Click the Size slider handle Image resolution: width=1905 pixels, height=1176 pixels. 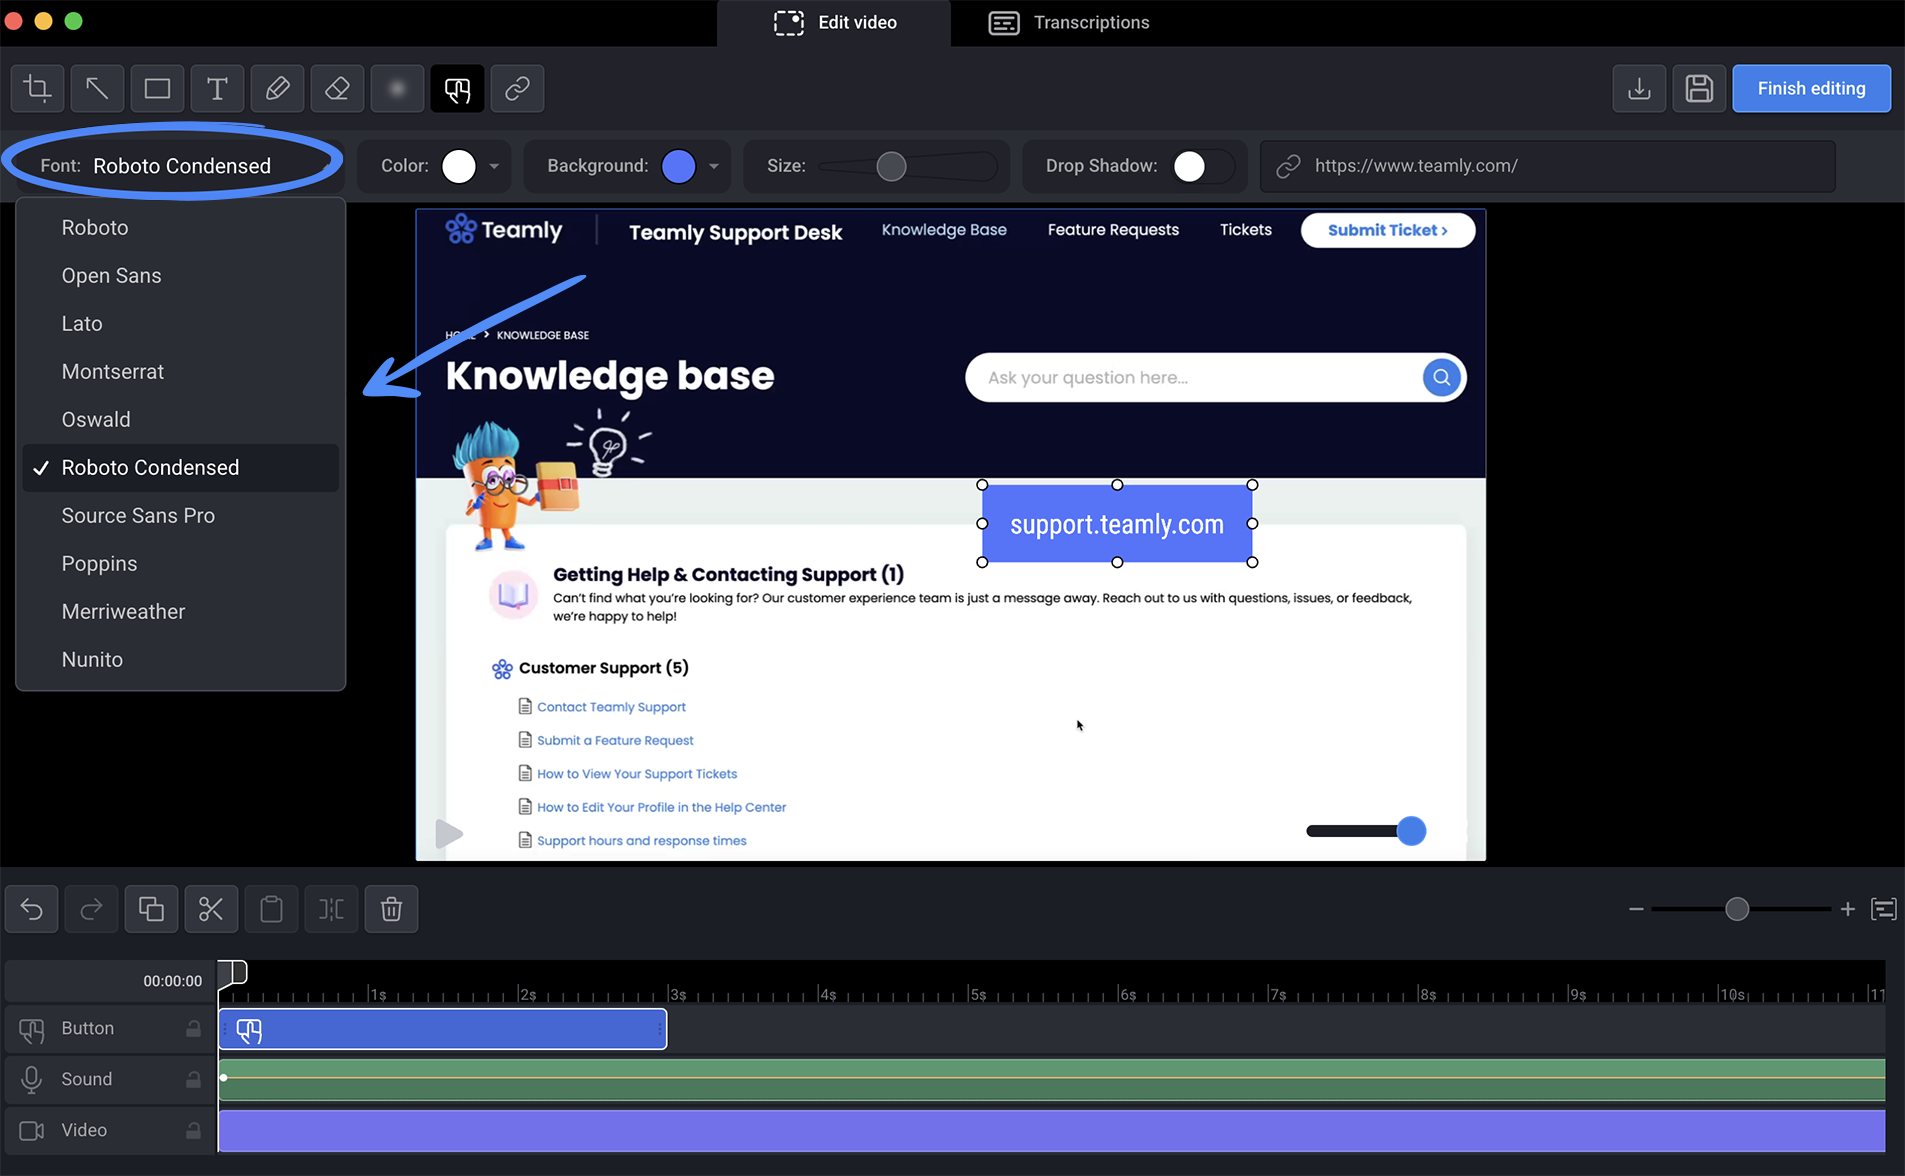pyautogui.click(x=891, y=166)
